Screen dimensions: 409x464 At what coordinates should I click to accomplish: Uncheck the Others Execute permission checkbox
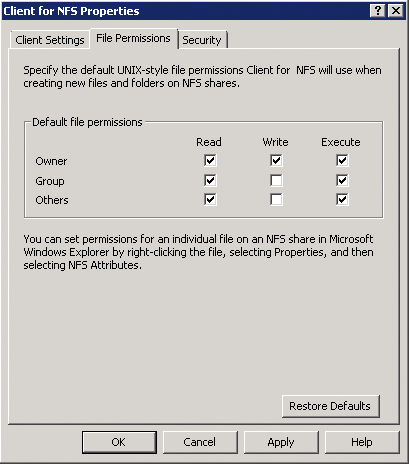coord(342,199)
